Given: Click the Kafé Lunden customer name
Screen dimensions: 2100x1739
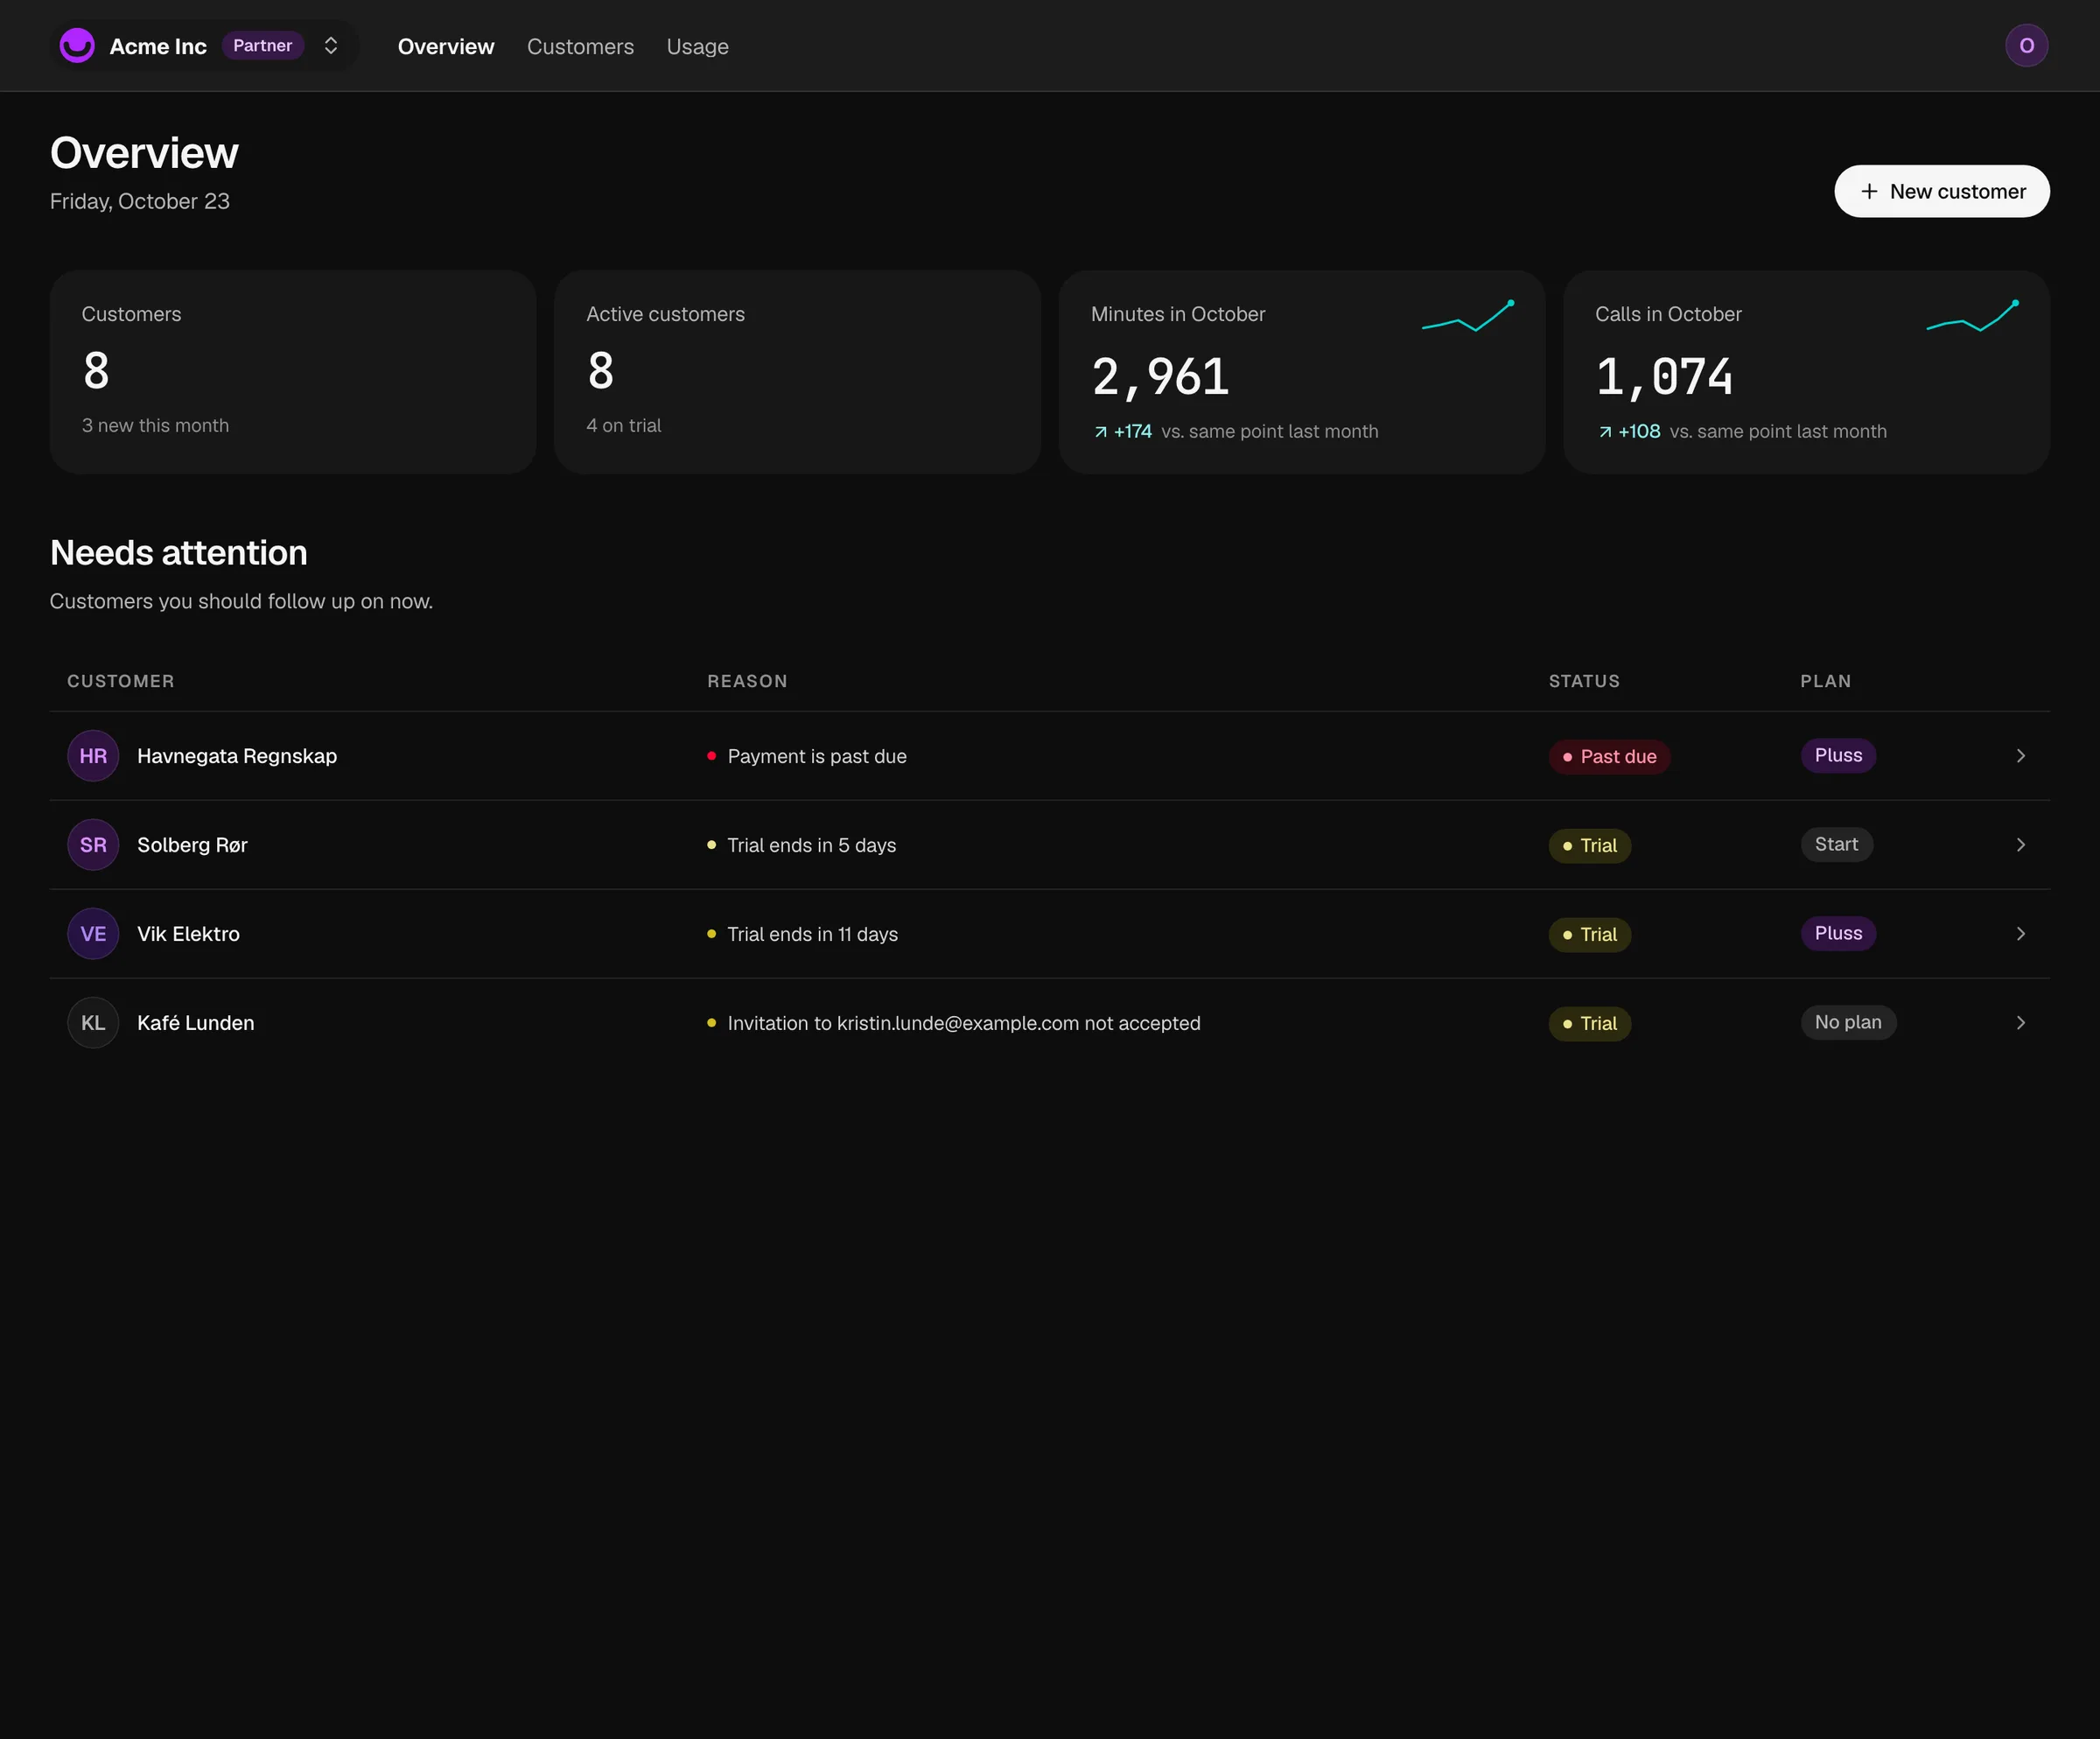Looking at the screenshot, I should [x=195, y=1024].
